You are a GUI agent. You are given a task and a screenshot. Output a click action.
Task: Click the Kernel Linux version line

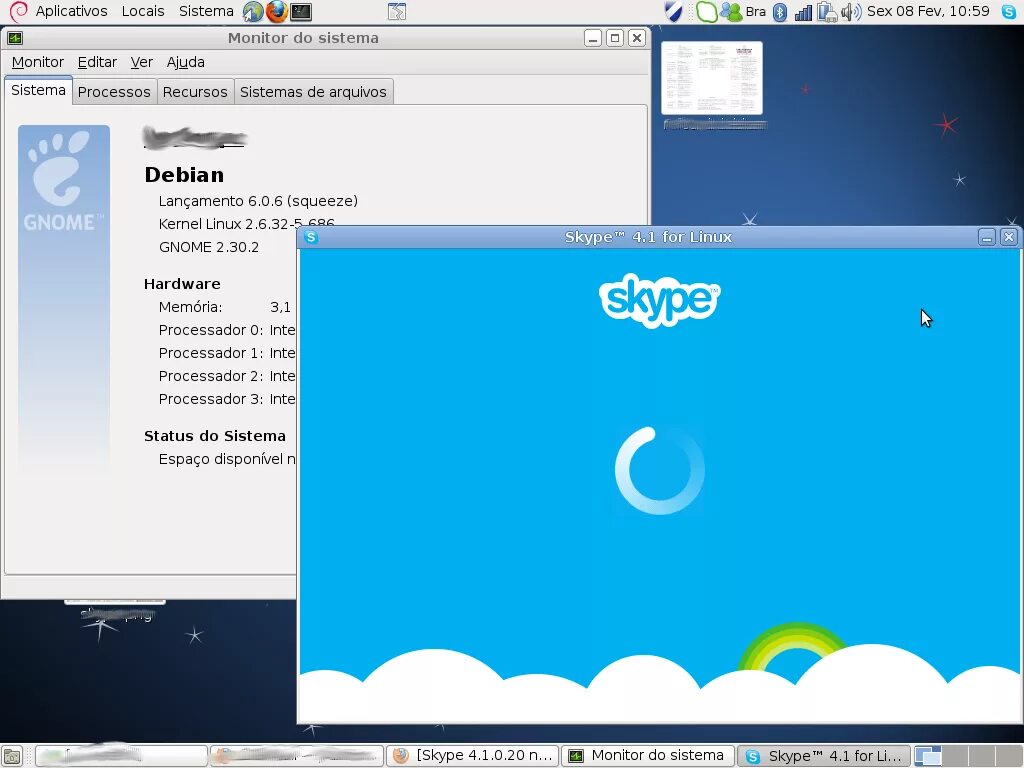[x=246, y=223]
